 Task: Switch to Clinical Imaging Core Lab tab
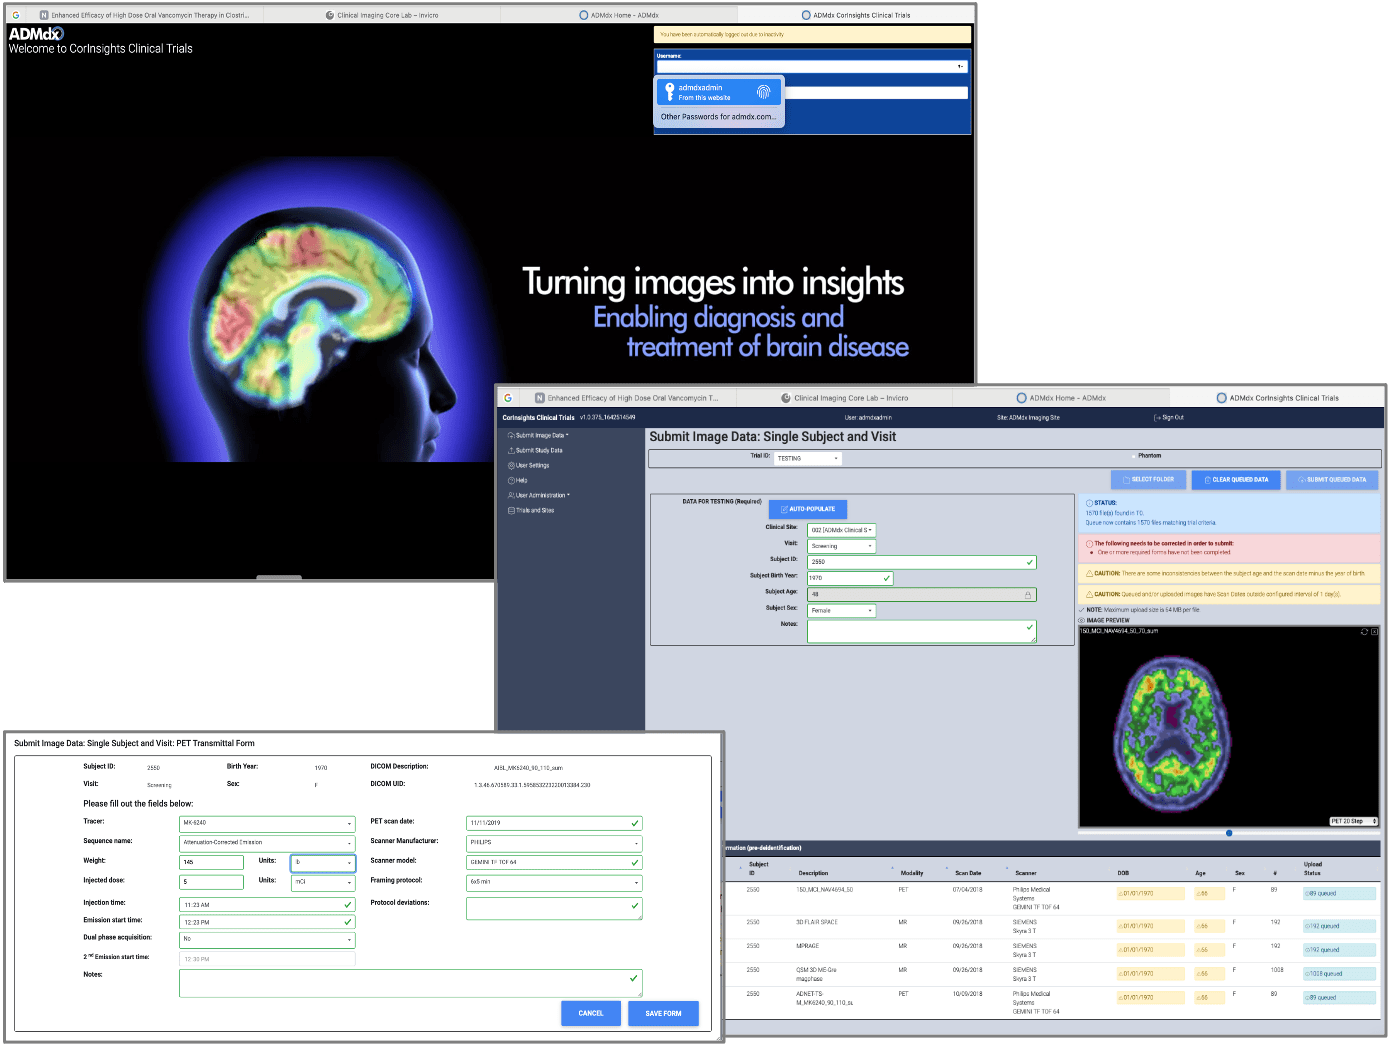pyautogui.click(x=850, y=398)
